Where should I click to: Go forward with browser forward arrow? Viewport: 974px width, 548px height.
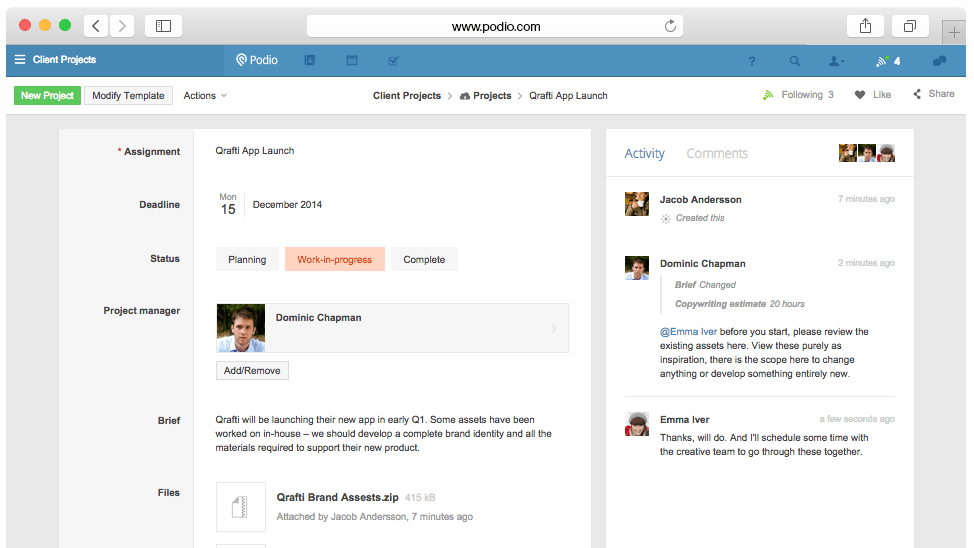[122, 26]
